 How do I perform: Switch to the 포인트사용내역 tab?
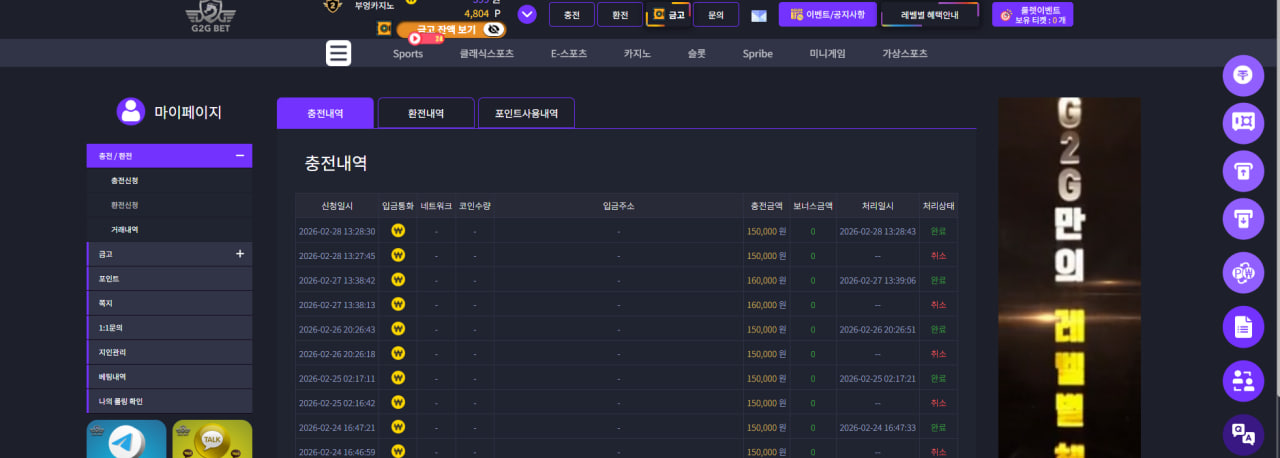pyautogui.click(x=526, y=113)
